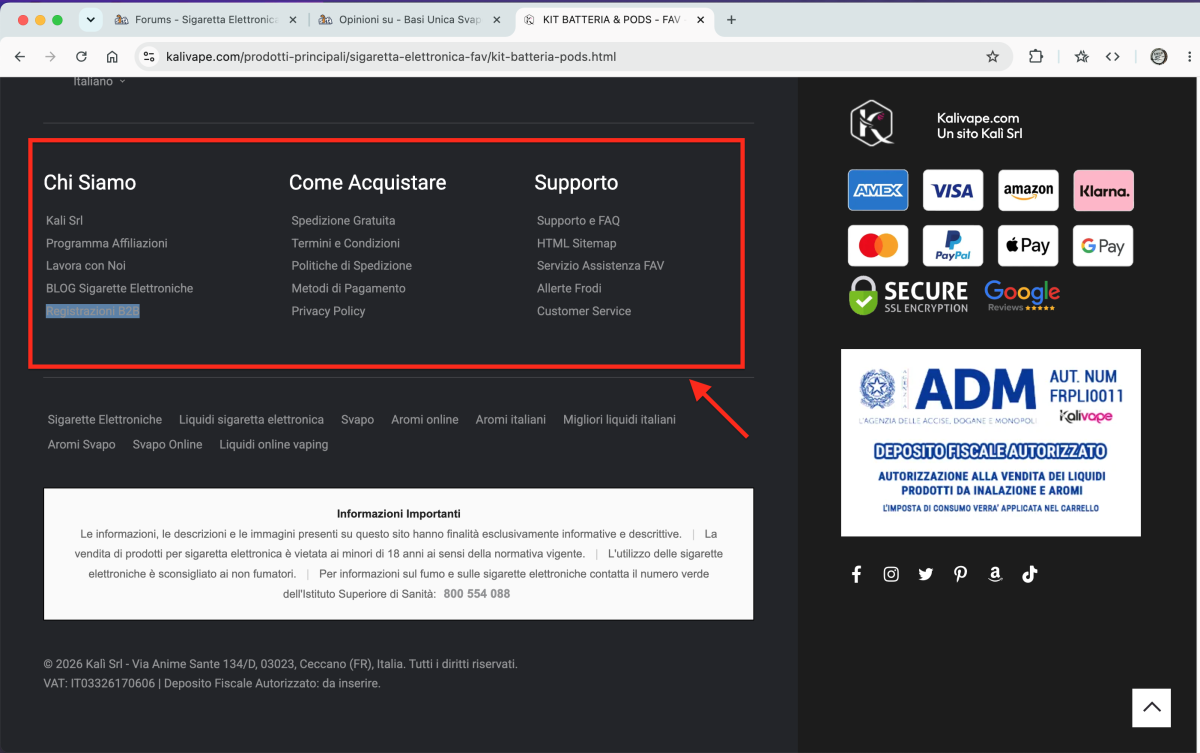
Task: Click the Twitter bird icon
Action: [926, 574]
